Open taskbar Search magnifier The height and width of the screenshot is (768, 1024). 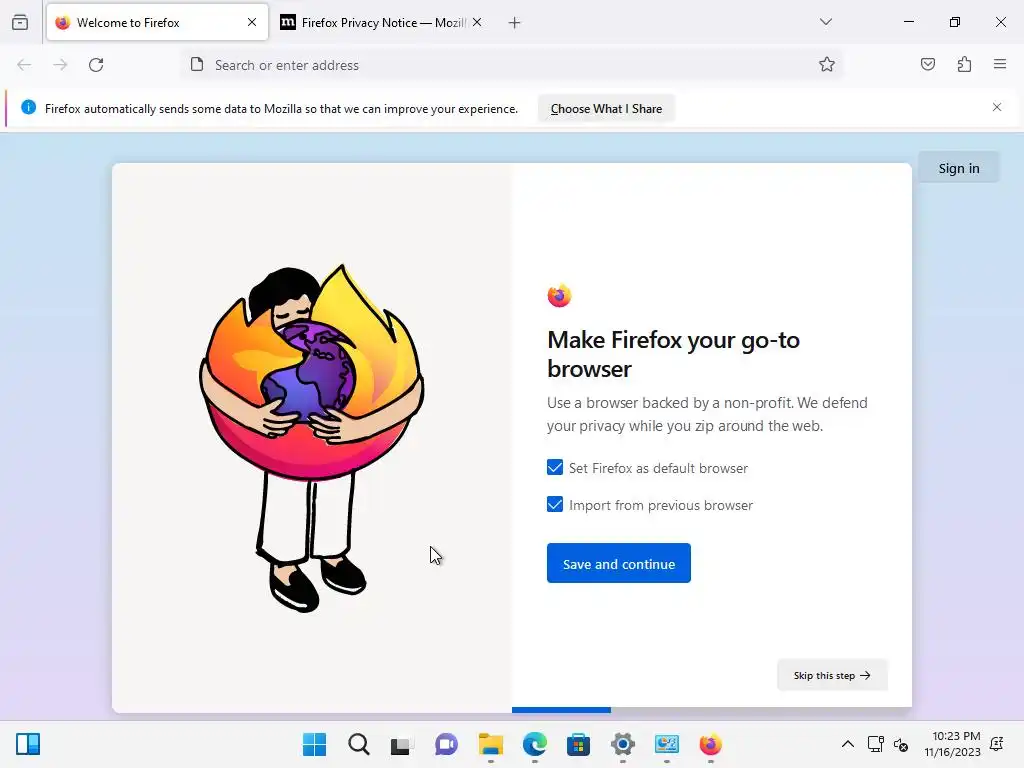pos(359,744)
